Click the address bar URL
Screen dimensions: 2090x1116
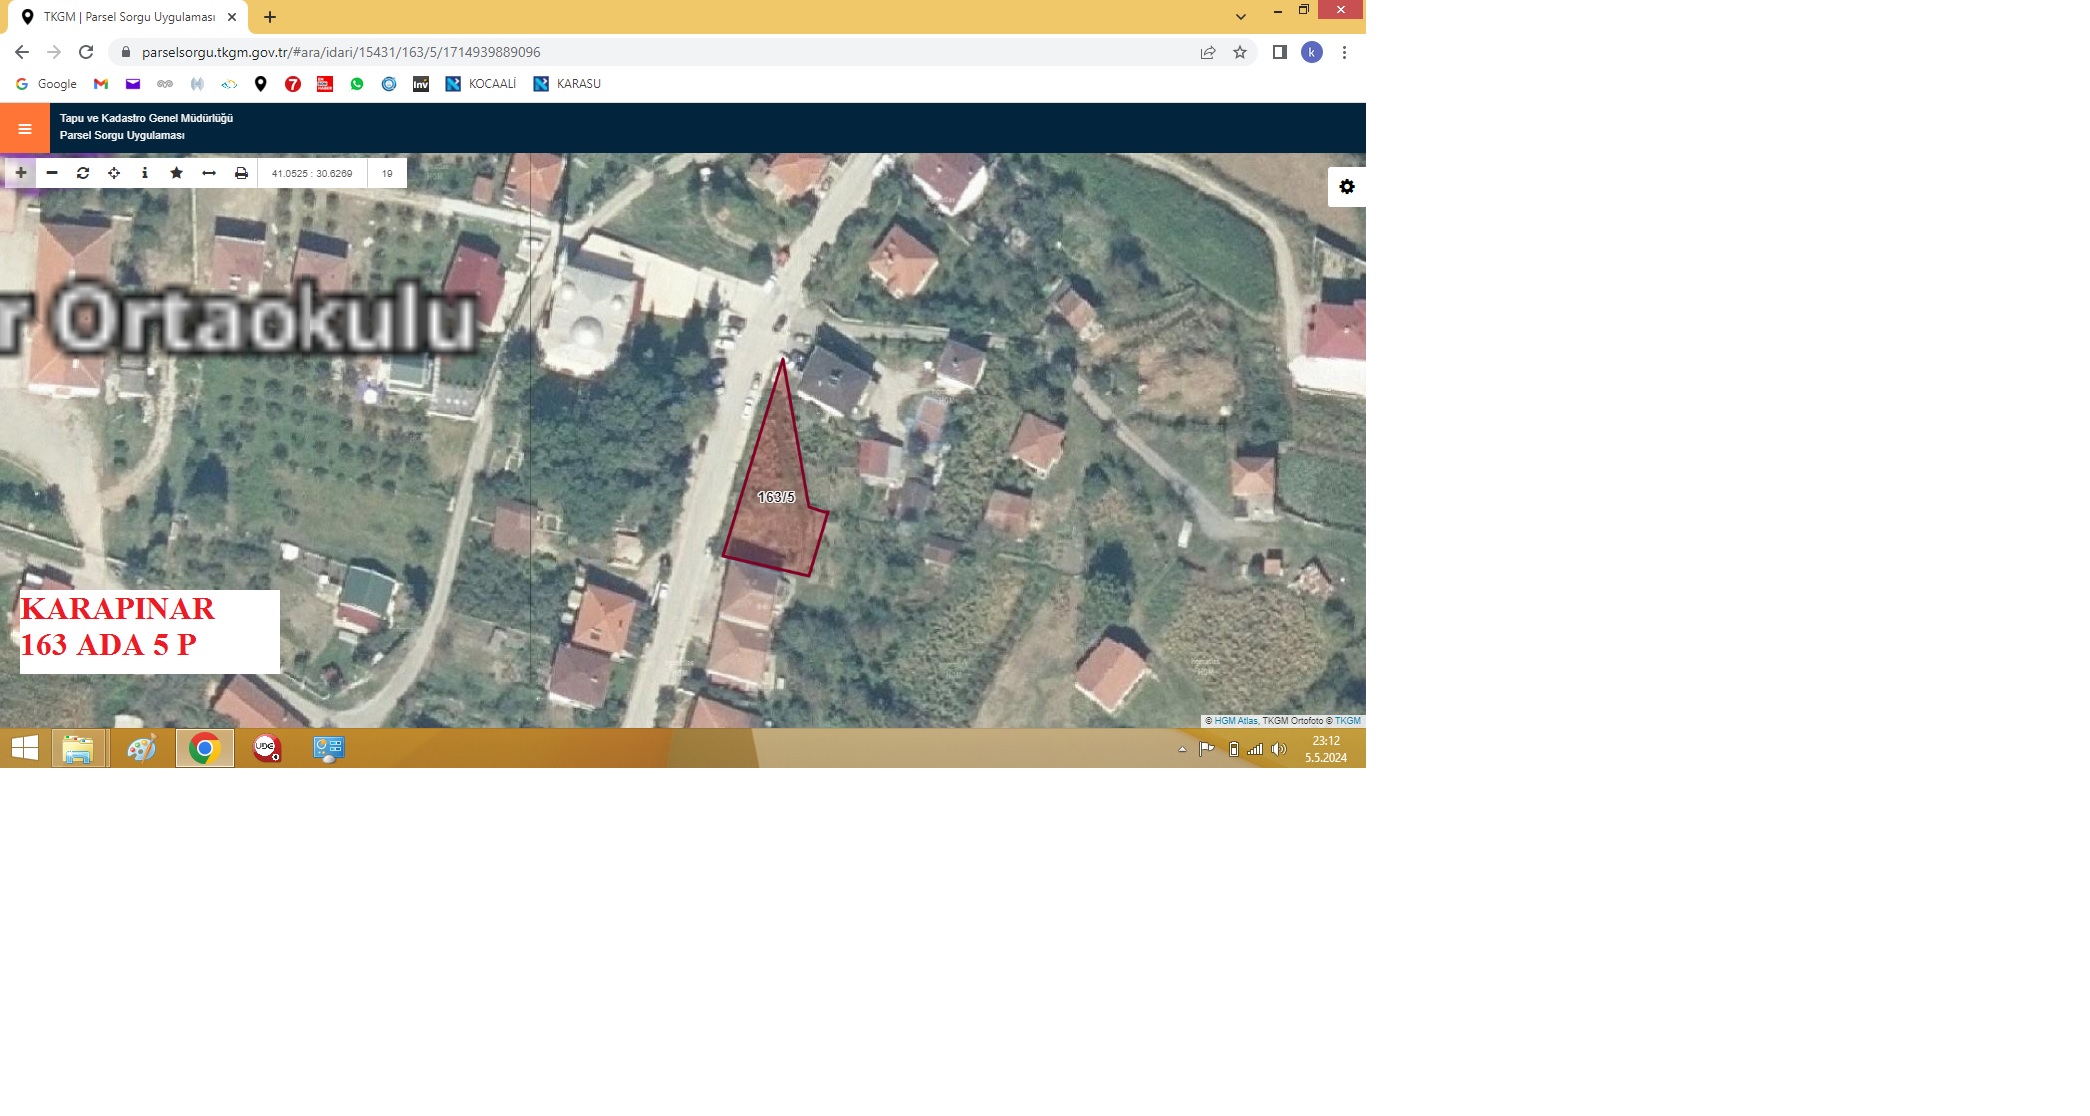pyautogui.click(x=340, y=52)
